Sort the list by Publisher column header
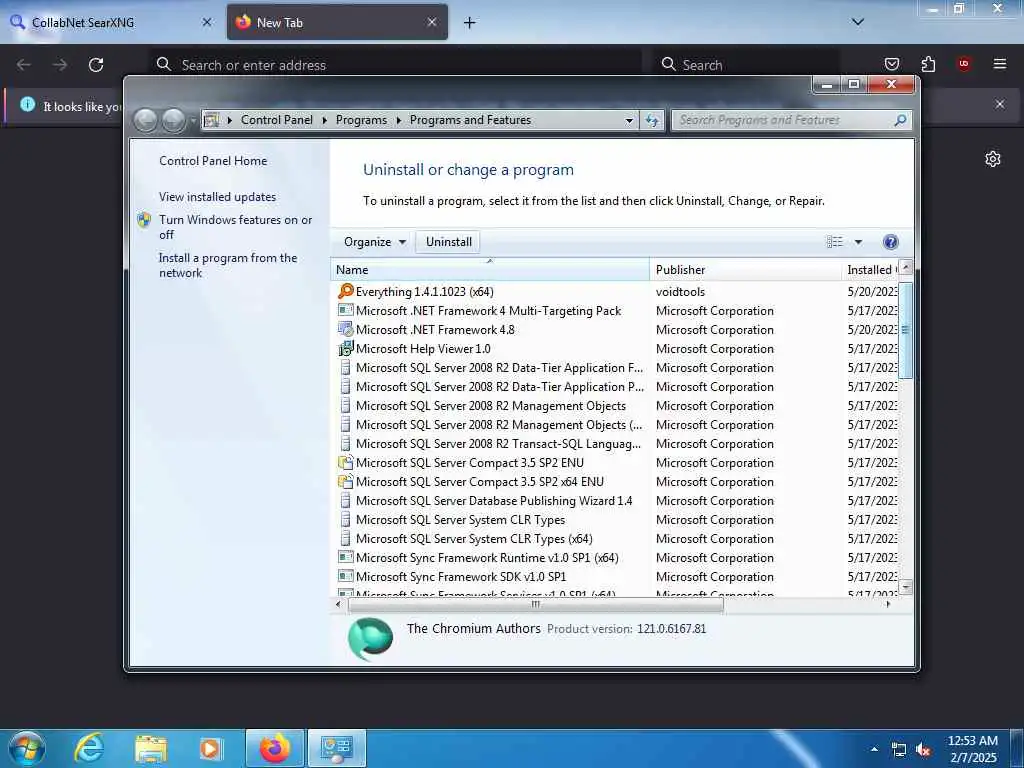The width and height of the screenshot is (1024, 768). [x=745, y=270]
